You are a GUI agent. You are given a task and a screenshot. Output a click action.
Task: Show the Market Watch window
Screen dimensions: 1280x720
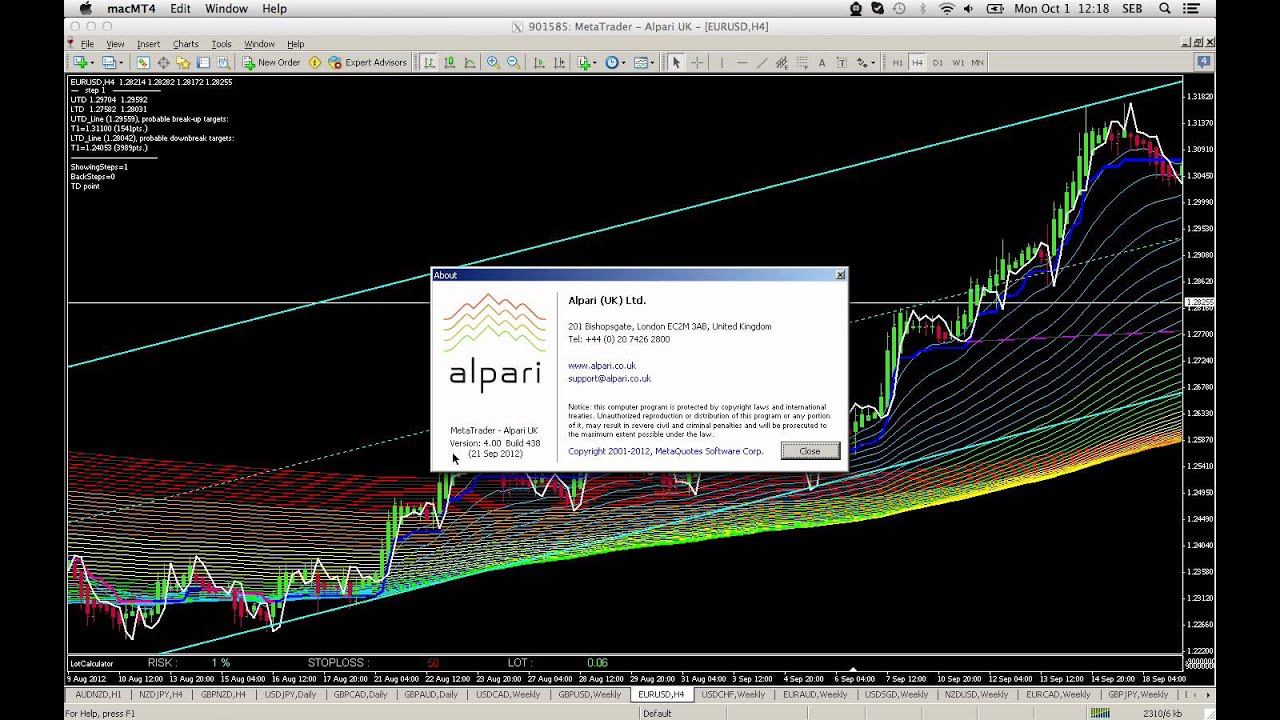(143, 62)
